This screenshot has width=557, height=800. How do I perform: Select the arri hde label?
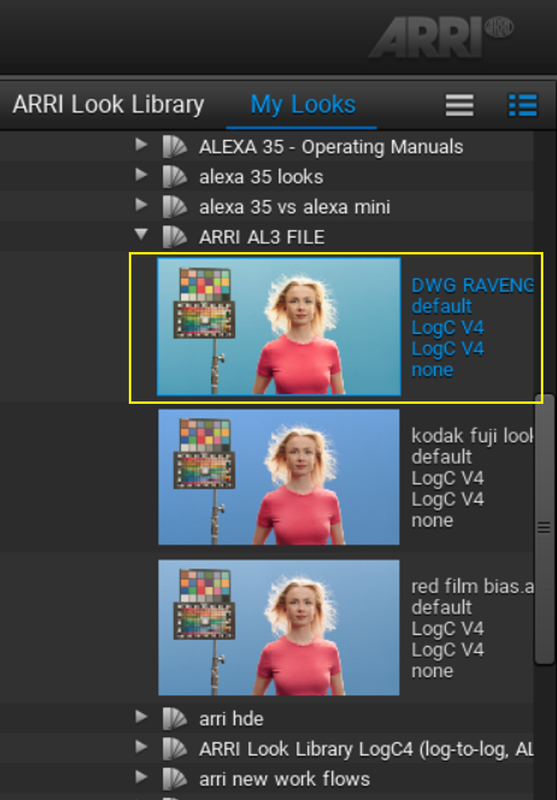click(x=231, y=719)
